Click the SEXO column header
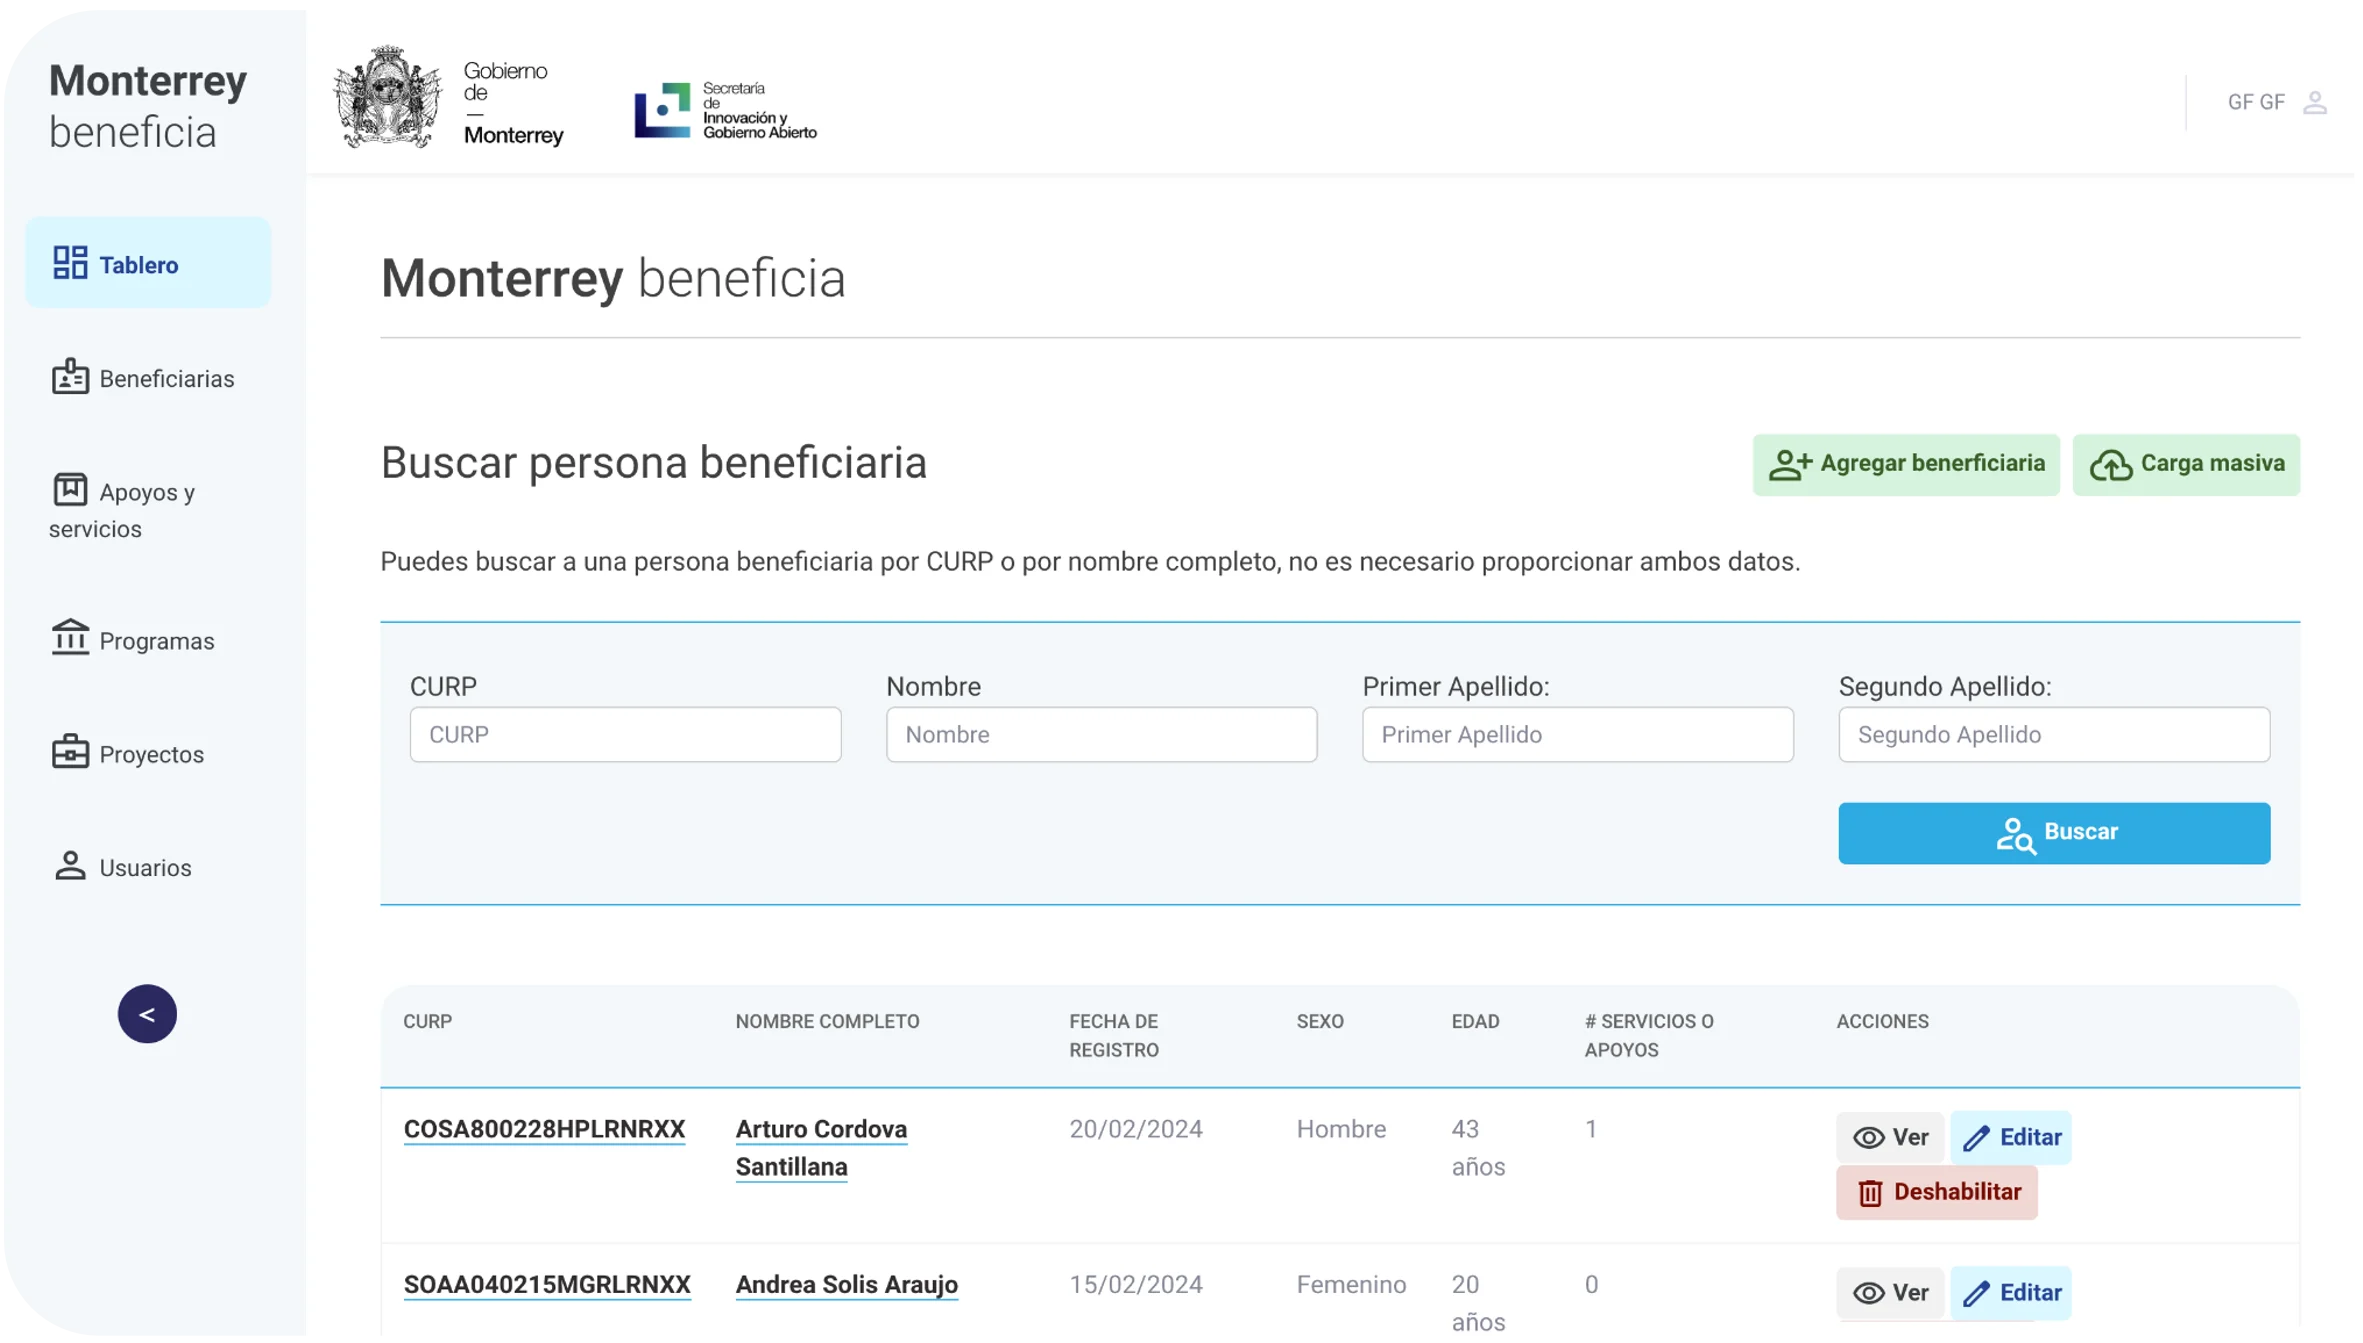2363x1343 pixels. (x=1320, y=1022)
